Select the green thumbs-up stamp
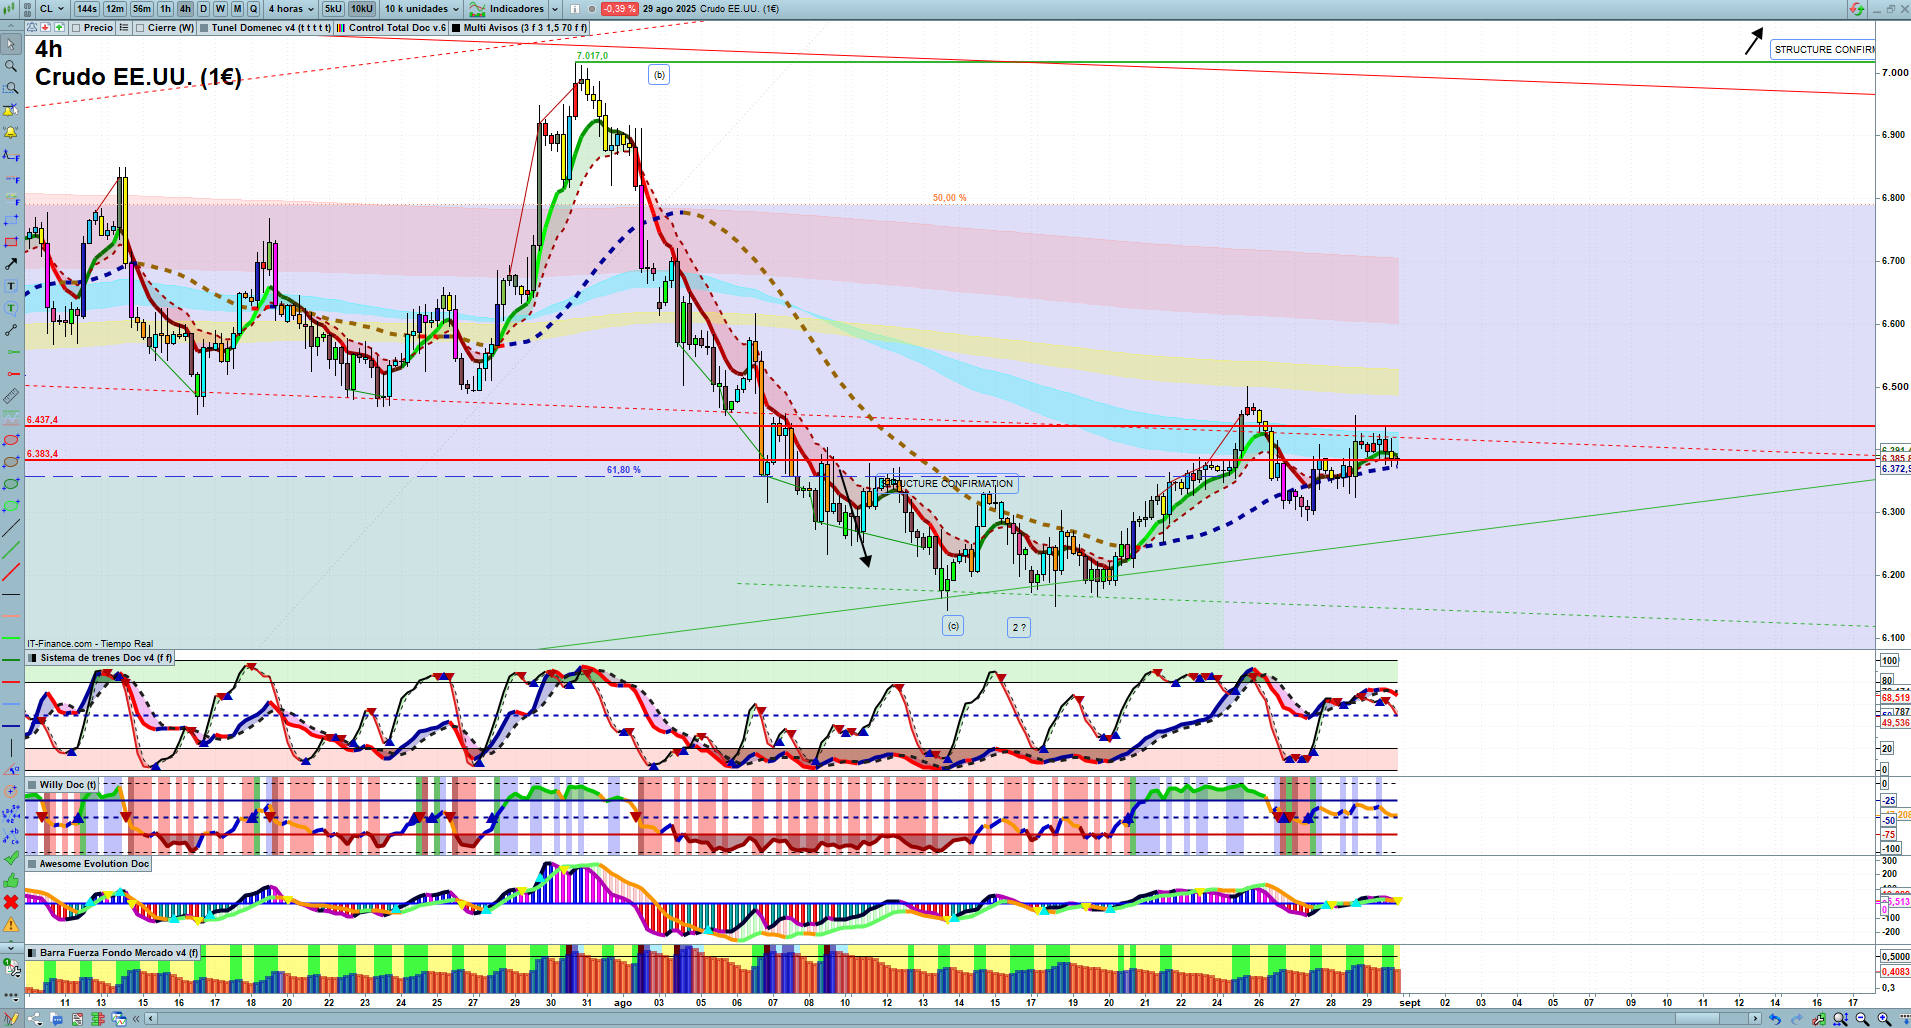This screenshot has height=1028, width=1911. pos(11,880)
